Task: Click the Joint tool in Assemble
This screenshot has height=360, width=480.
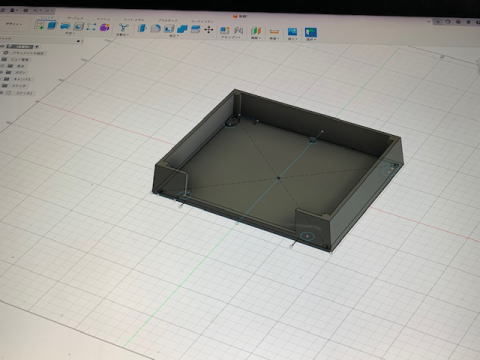Action: coord(225,30)
